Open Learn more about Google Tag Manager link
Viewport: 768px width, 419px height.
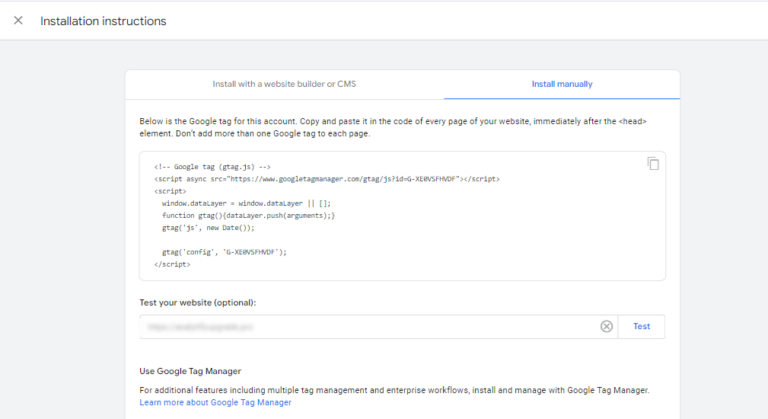pos(216,402)
